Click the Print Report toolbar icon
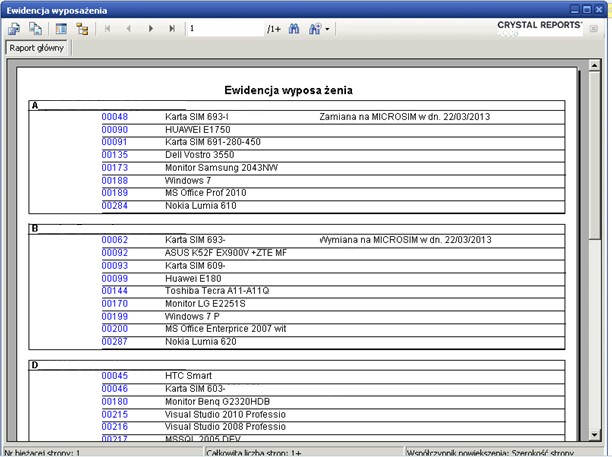 (x=35, y=29)
